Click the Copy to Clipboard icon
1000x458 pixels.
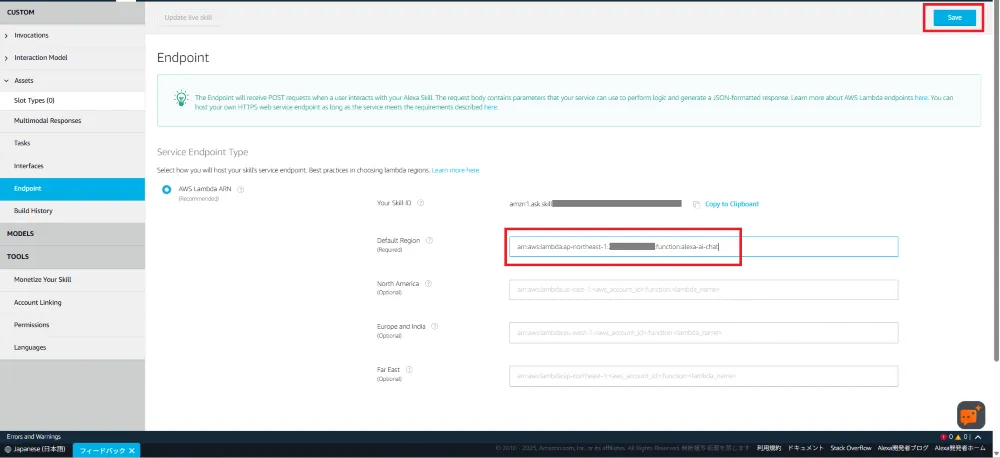pos(696,204)
